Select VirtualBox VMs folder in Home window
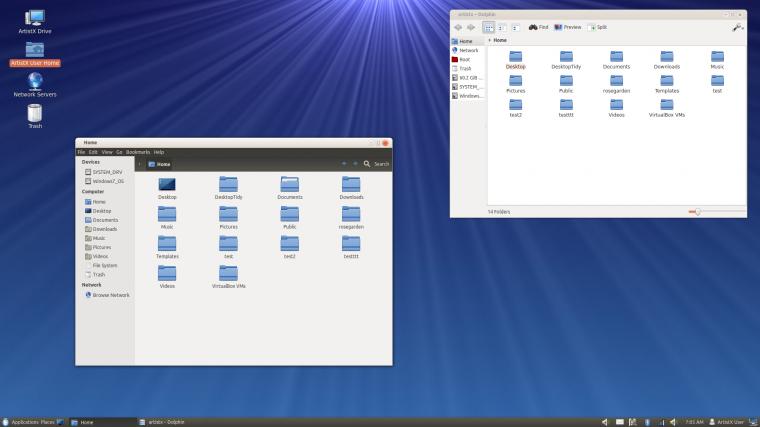 [x=228, y=277]
